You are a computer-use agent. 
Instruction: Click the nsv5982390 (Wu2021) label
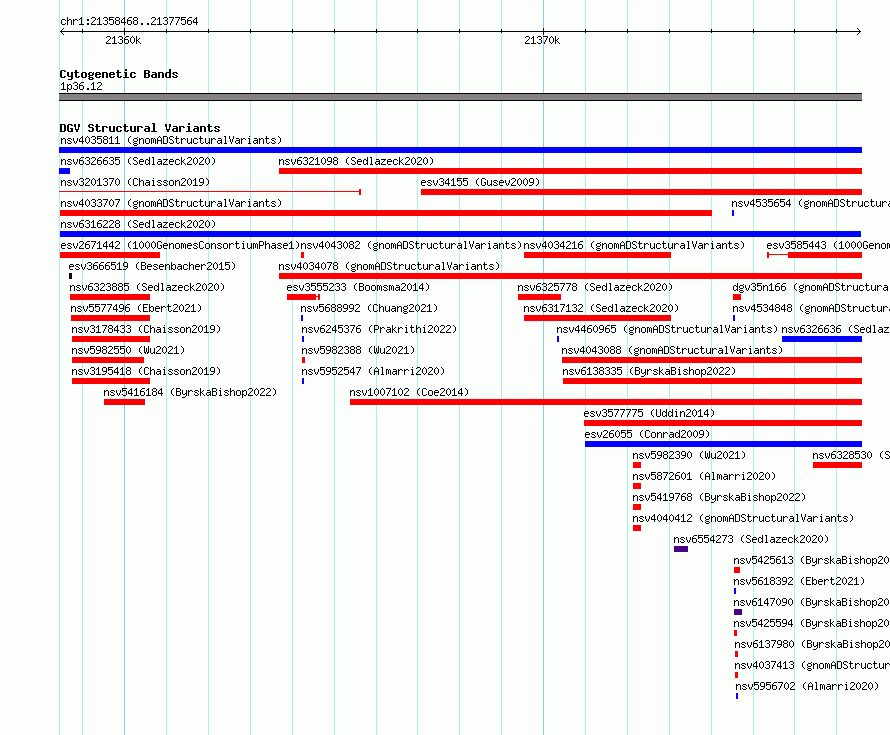click(689, 455)
